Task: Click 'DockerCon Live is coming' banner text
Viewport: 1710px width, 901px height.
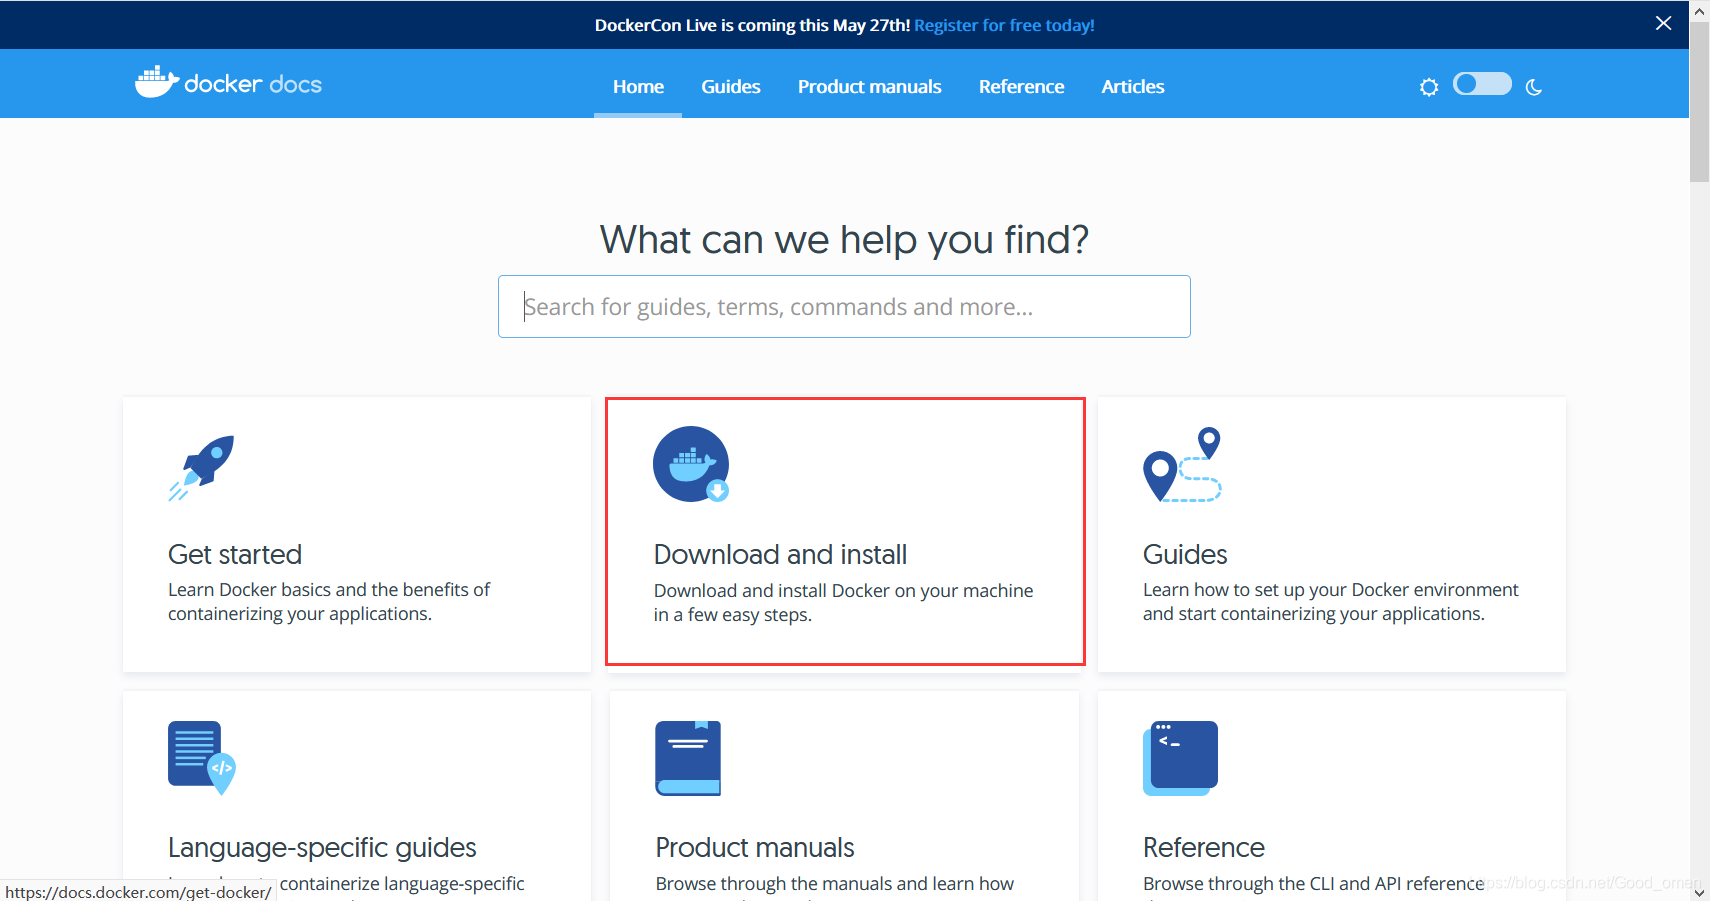Action: pos(752,25)
